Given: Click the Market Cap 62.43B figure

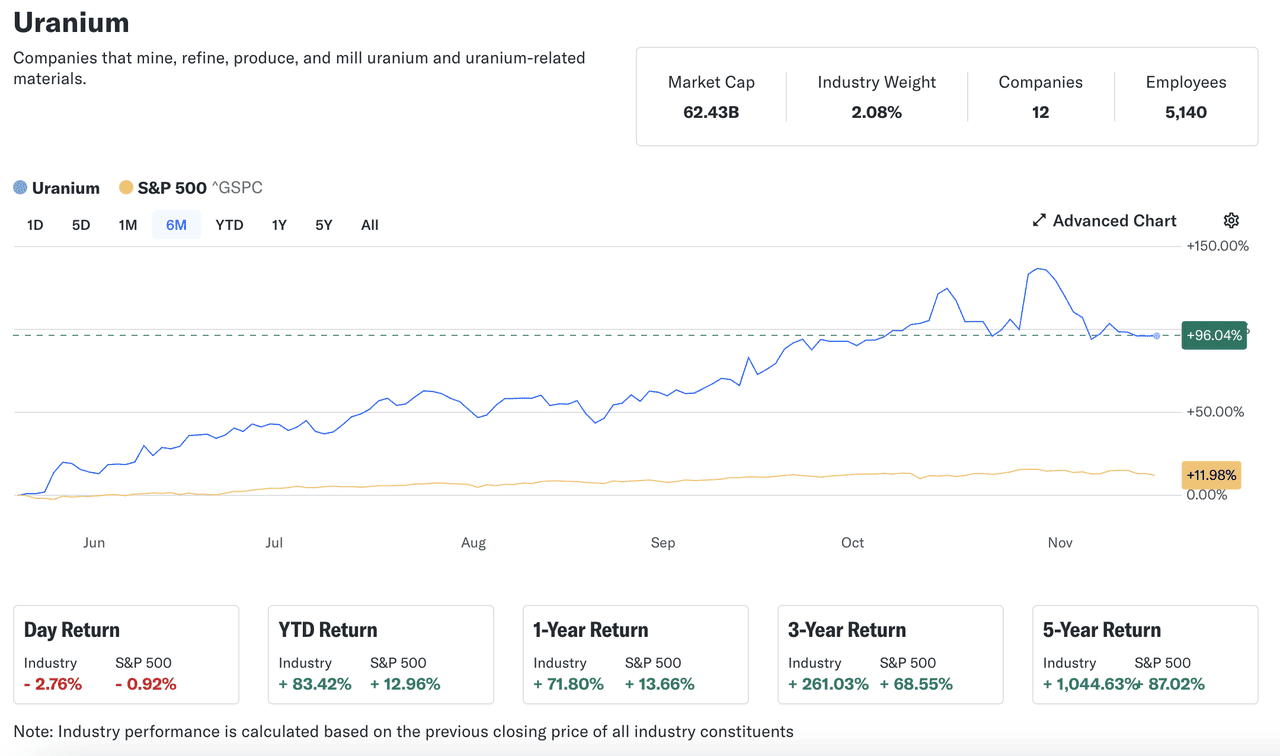Looking at the screenshot, I should coord(711,112).
